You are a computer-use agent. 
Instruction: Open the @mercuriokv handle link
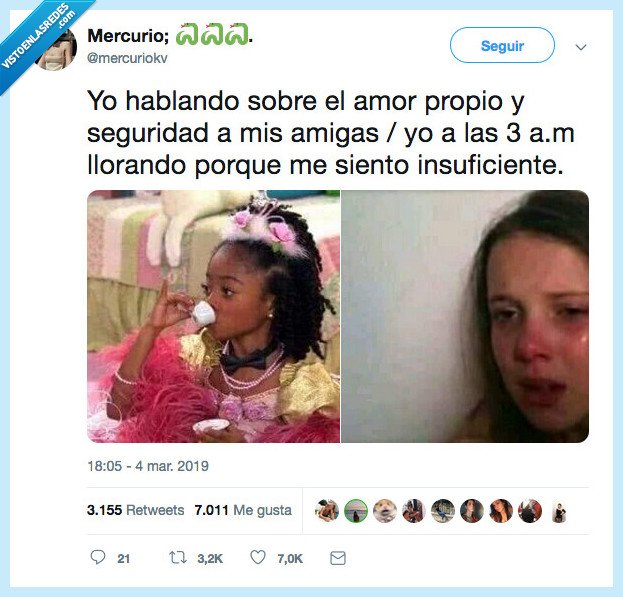point(127,58)
